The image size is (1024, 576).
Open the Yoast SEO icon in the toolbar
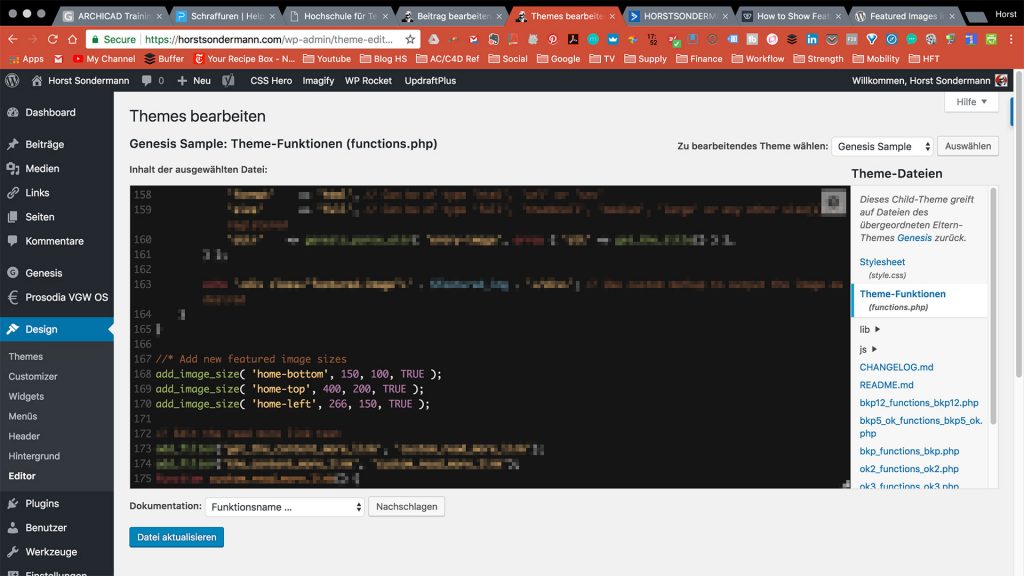point(228,79)
